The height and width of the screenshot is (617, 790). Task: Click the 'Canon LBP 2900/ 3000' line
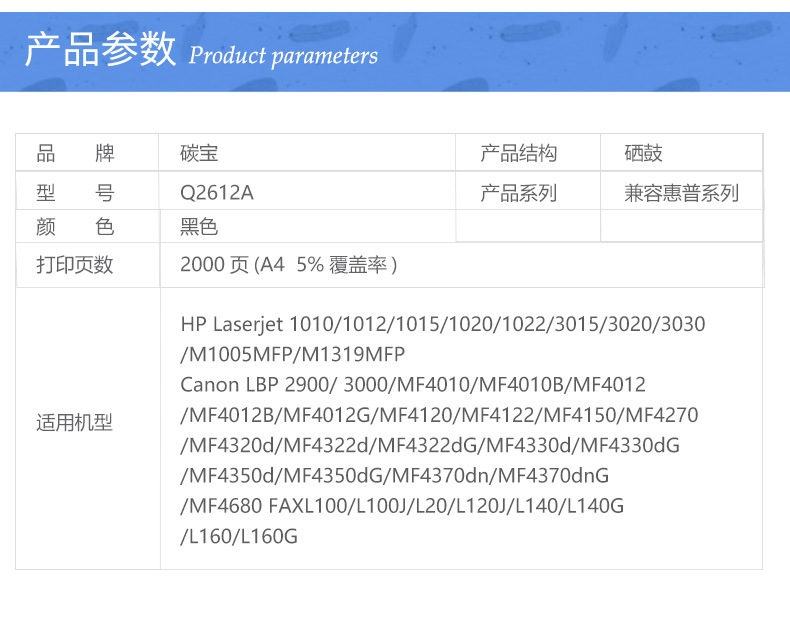(x=413, y=385)
